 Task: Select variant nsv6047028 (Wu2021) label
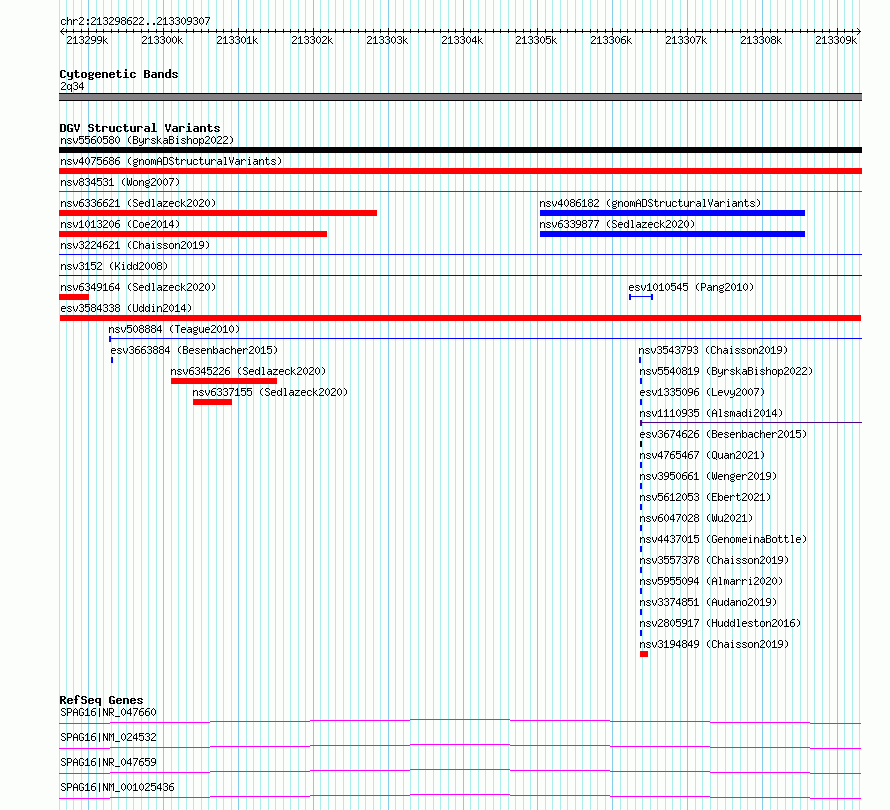coord(696,518)
